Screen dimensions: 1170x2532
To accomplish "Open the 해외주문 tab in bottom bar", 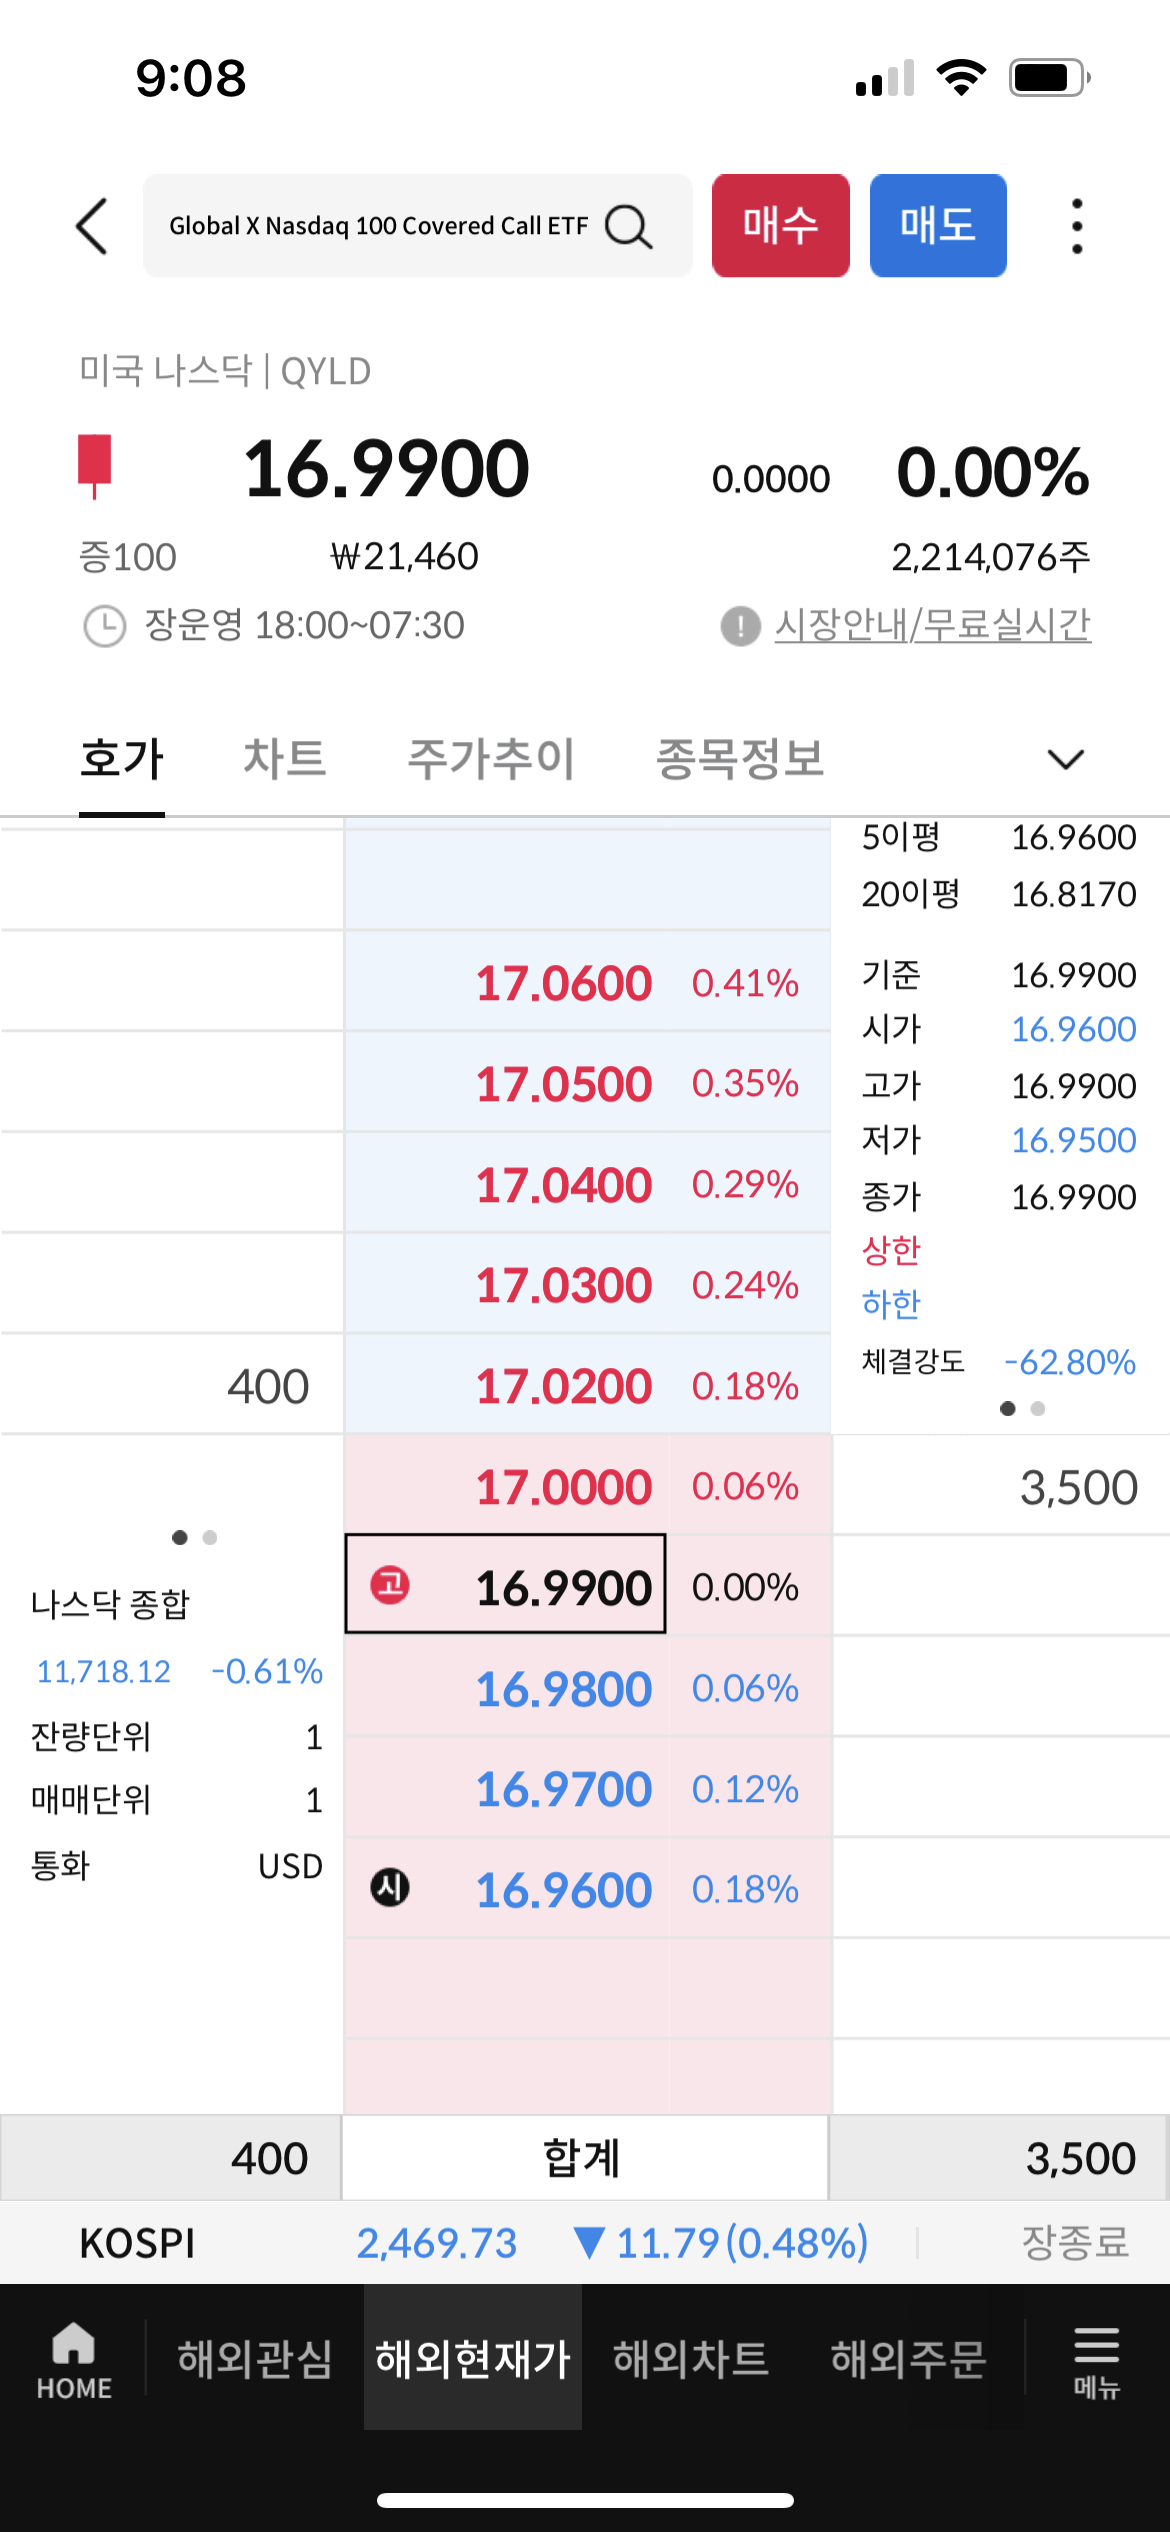I will 908,2358.
